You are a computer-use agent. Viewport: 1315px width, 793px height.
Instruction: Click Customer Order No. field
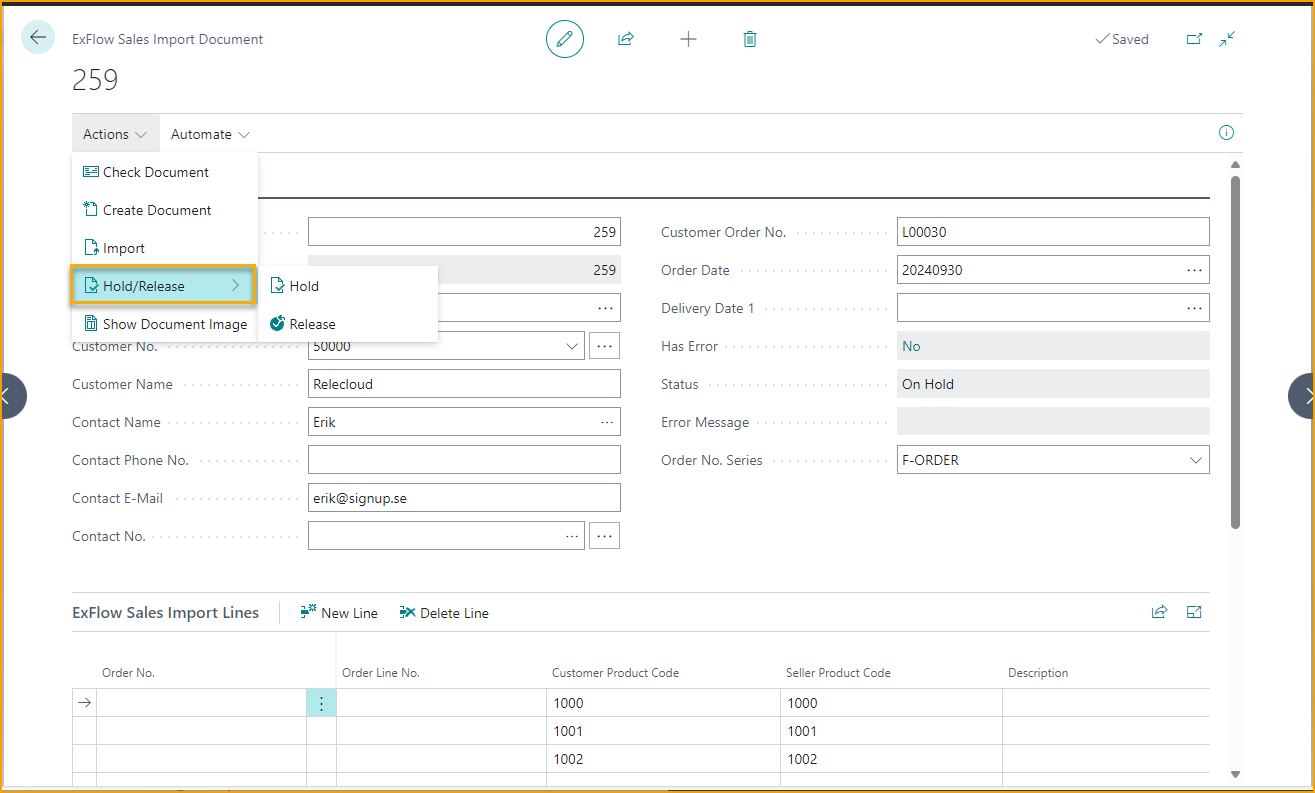(x=1053, y=232)
